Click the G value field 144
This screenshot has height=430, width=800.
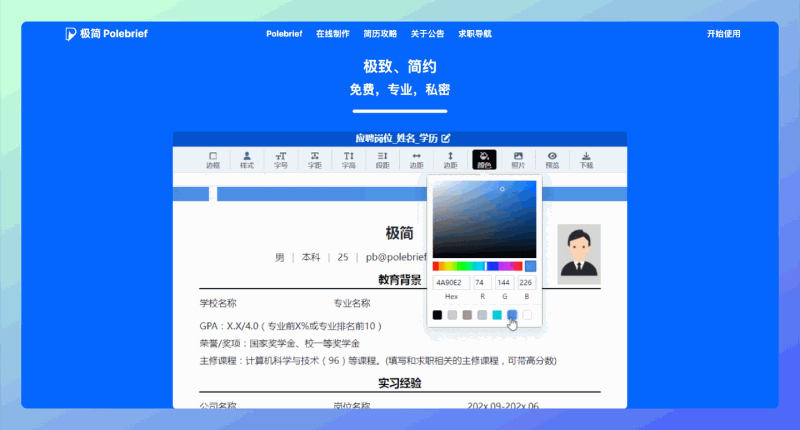click(504, 283)
